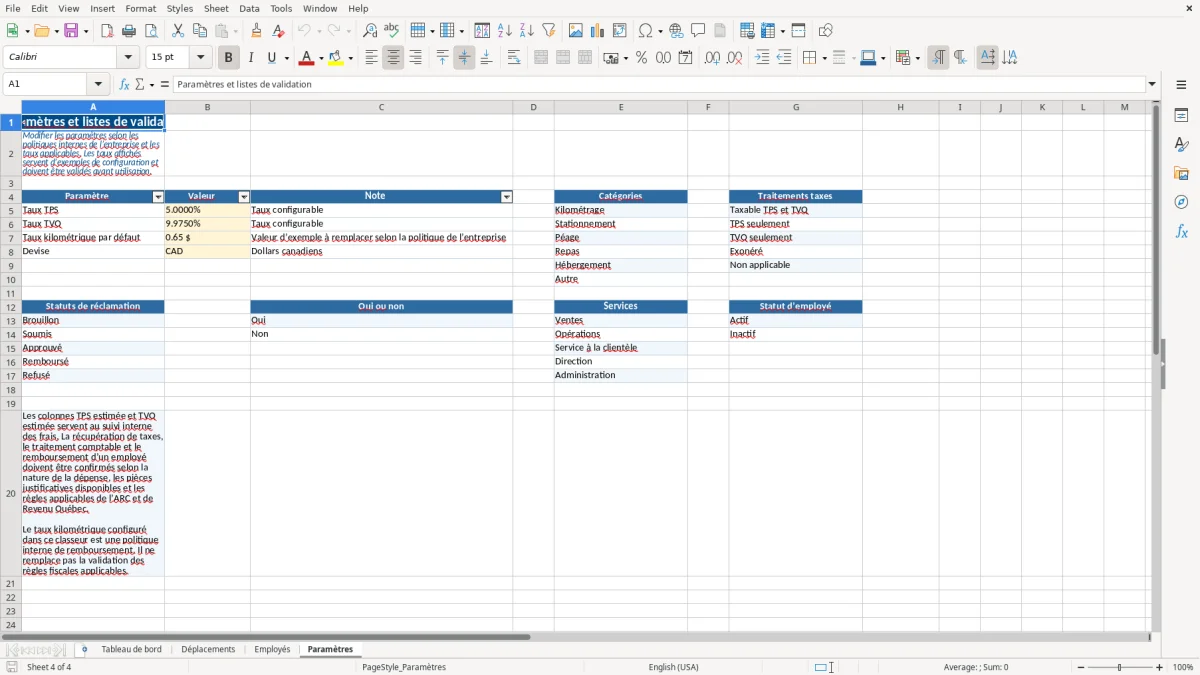This screenshot has height=675, width=1200.
Task: Open sidebar Properties deck
Action: pos(1181,116)
